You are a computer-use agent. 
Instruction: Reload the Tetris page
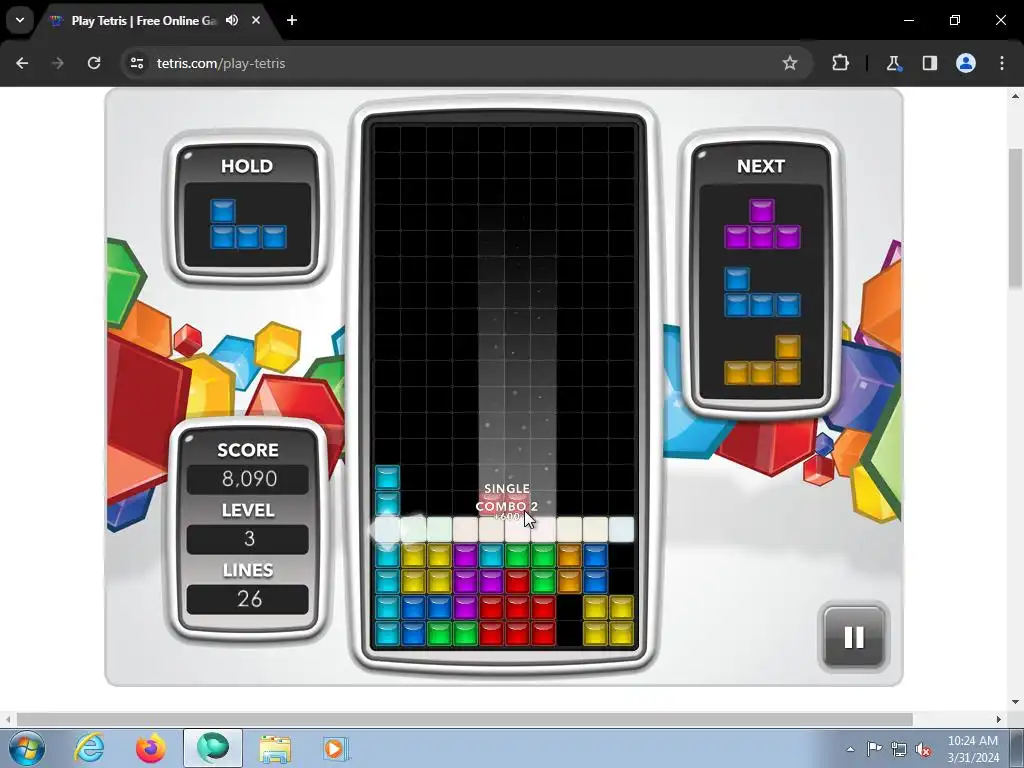(94, 63)
